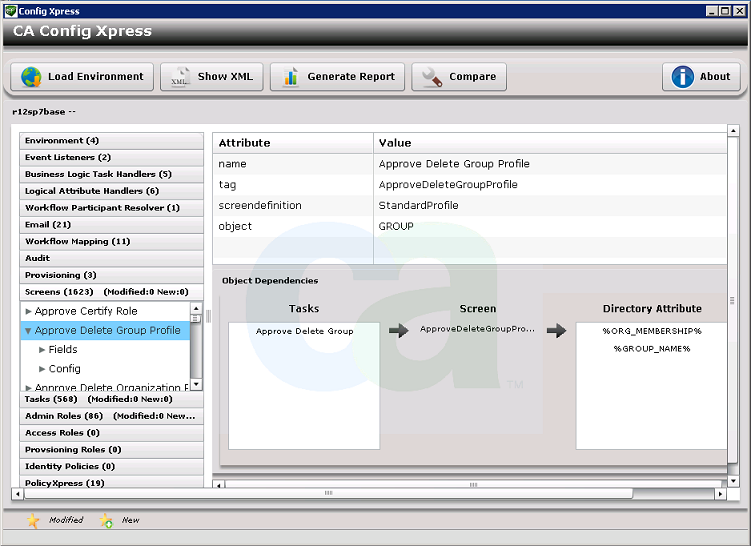
Task: Click the Load Environment globe icon
Action: pos(31,77)
